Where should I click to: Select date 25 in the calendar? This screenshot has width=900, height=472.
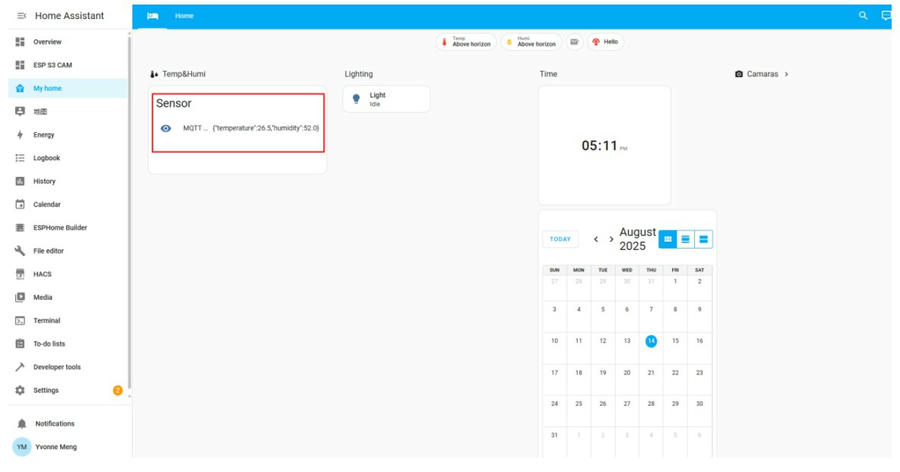[579, 404]
